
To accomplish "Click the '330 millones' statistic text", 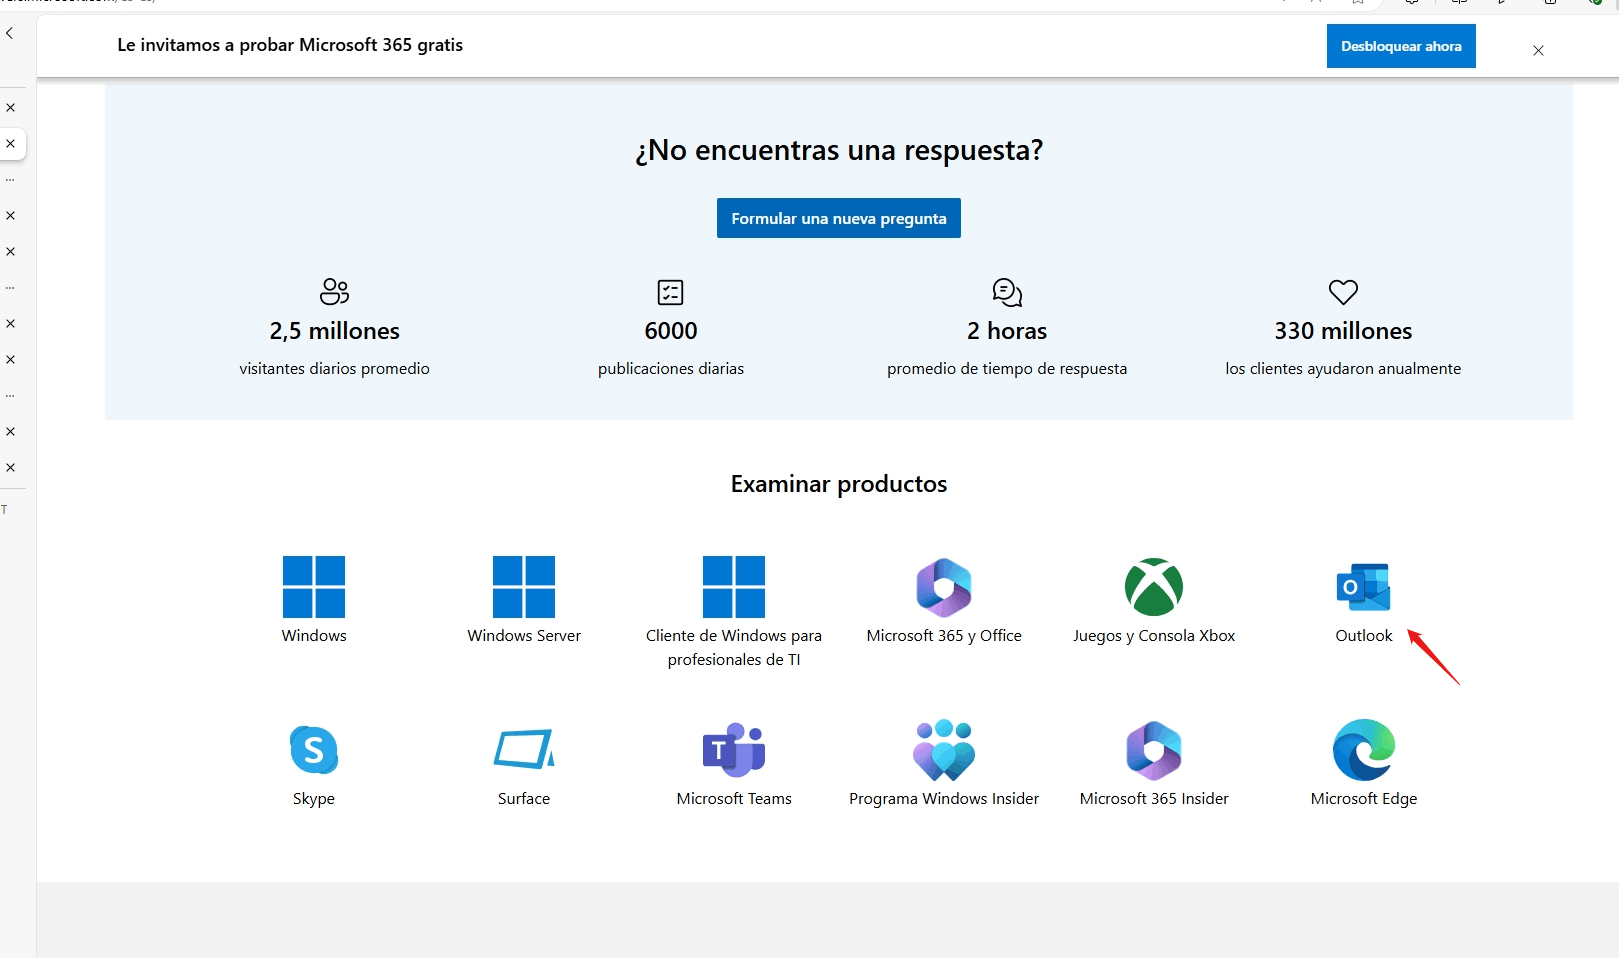I will click(1343, 331).
